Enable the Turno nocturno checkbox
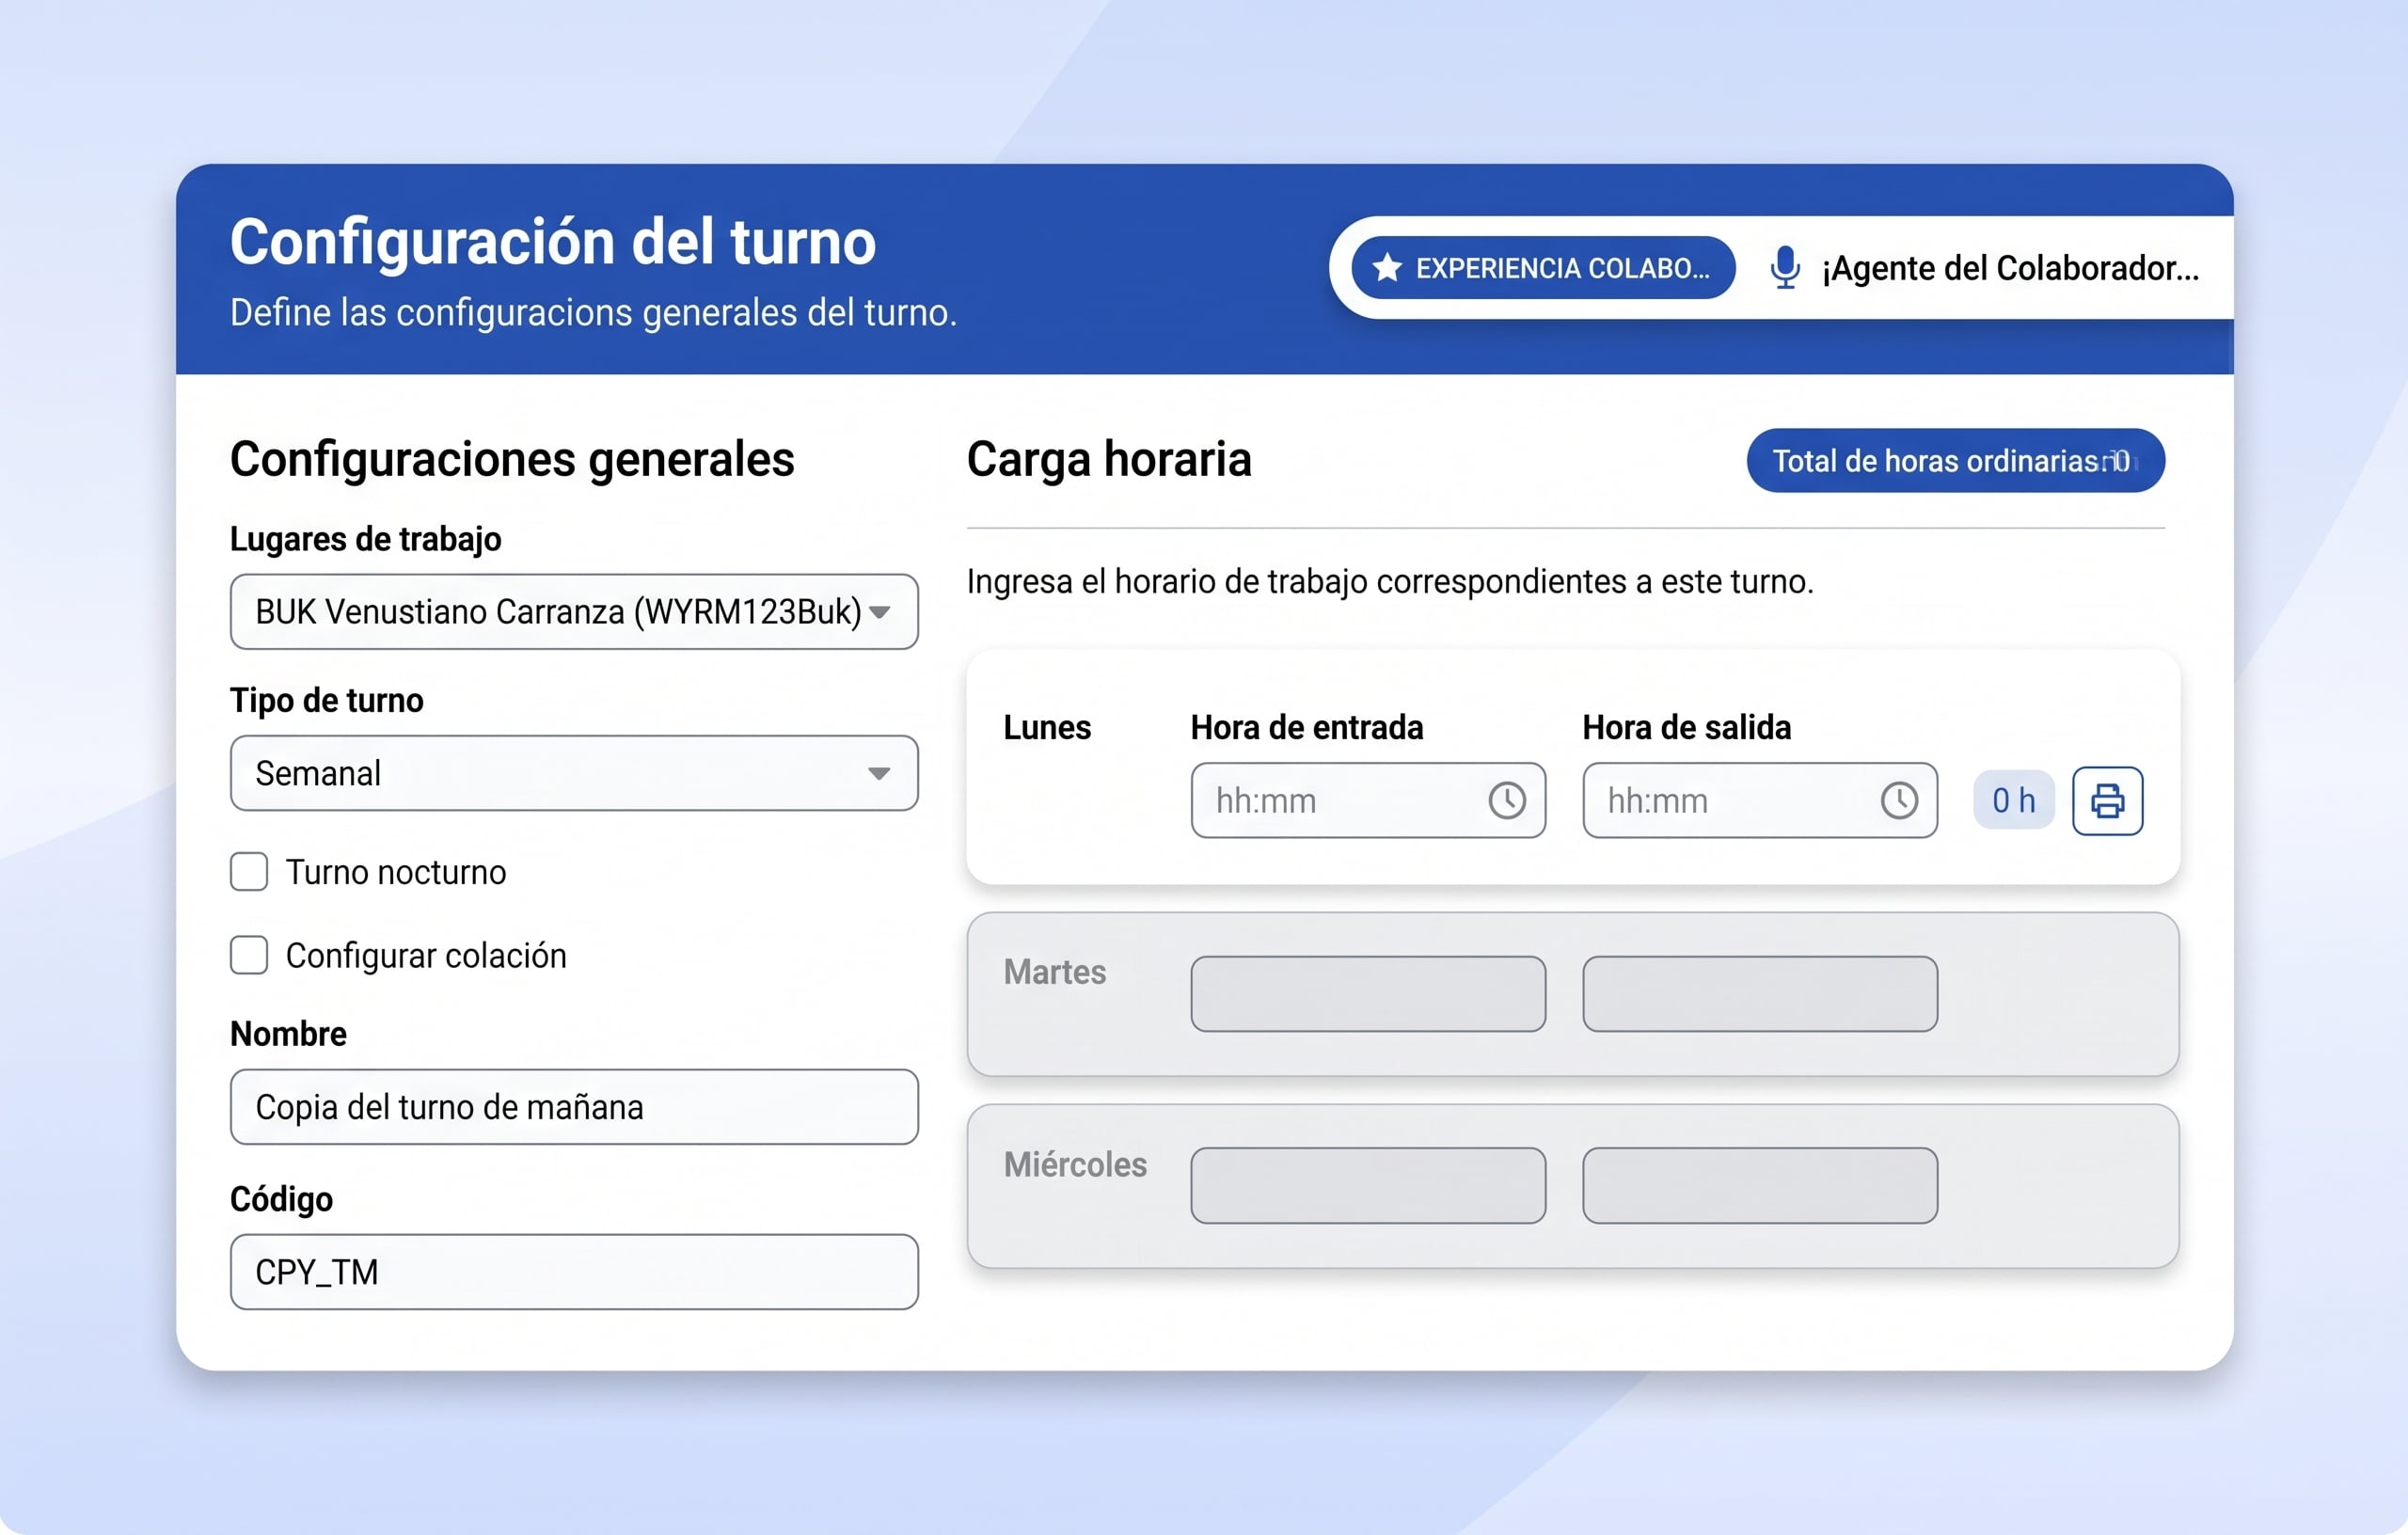Screen dimensions: 2408x1535 tap(249, 871)
